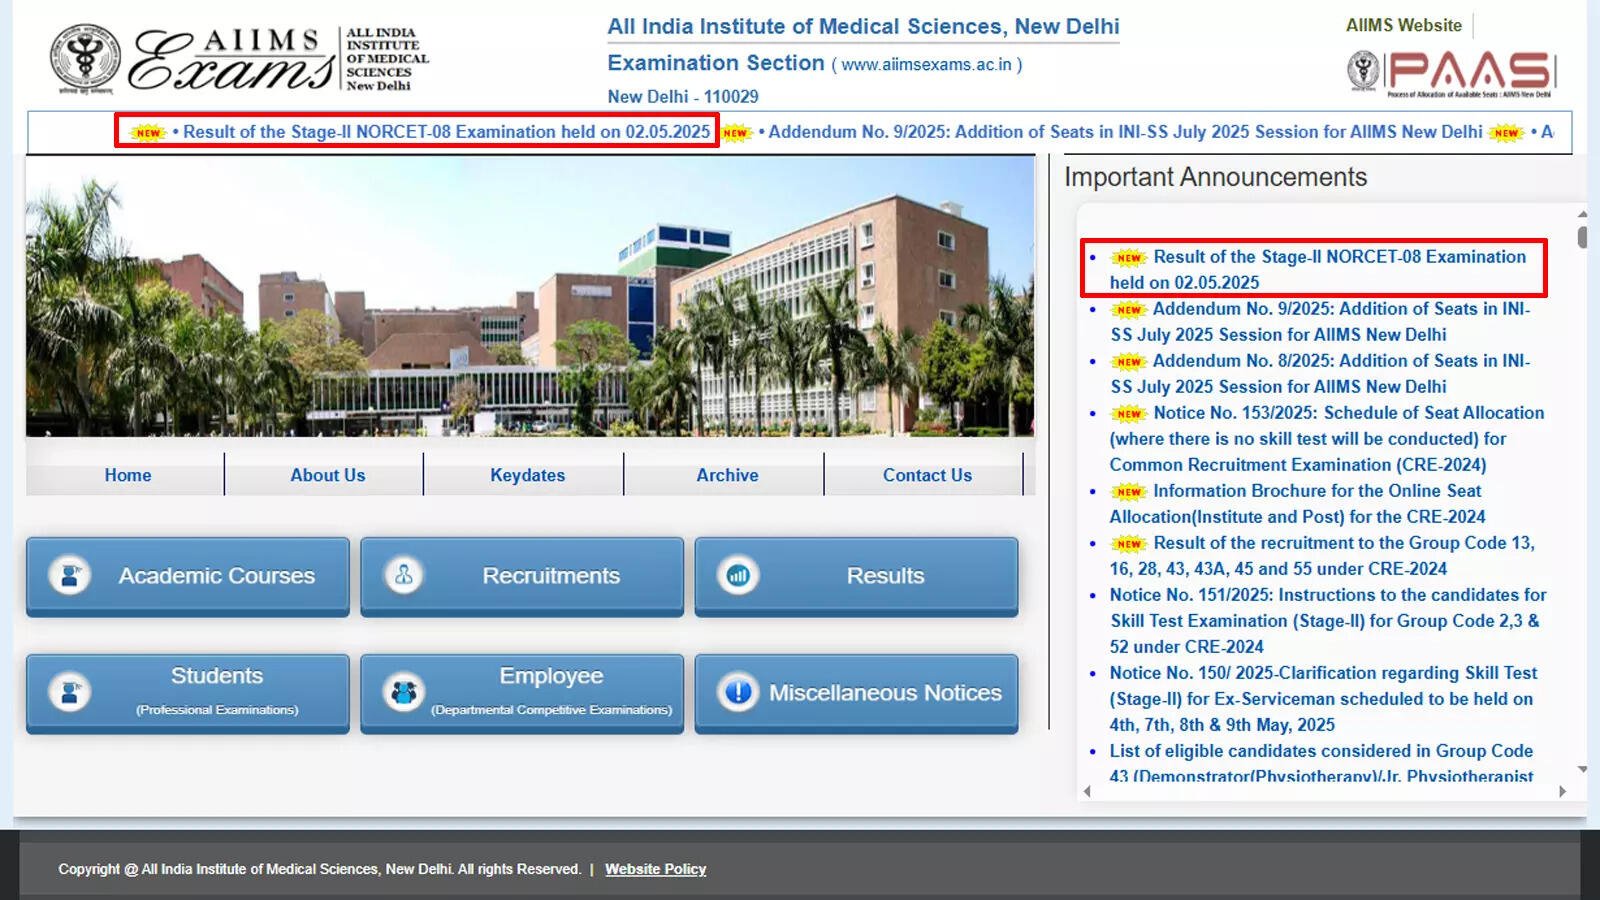Open Students Professional Examinations button
This screenshot has width=1600, height=900.
188,693
